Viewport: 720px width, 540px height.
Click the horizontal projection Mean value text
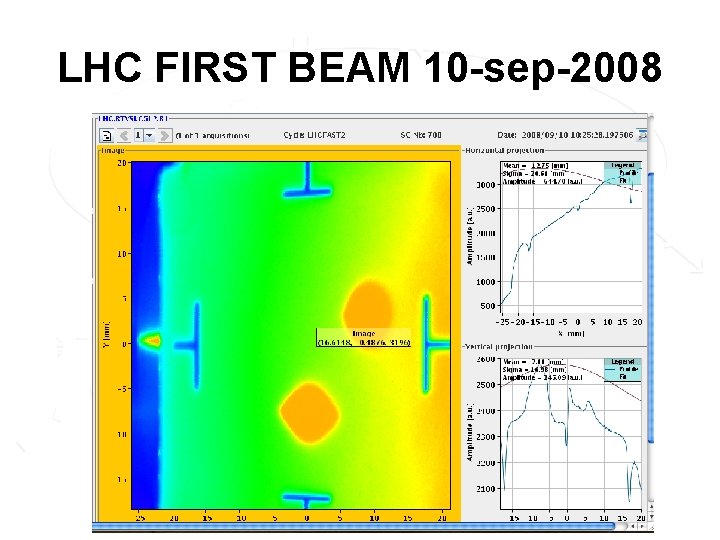coord(535,166)
